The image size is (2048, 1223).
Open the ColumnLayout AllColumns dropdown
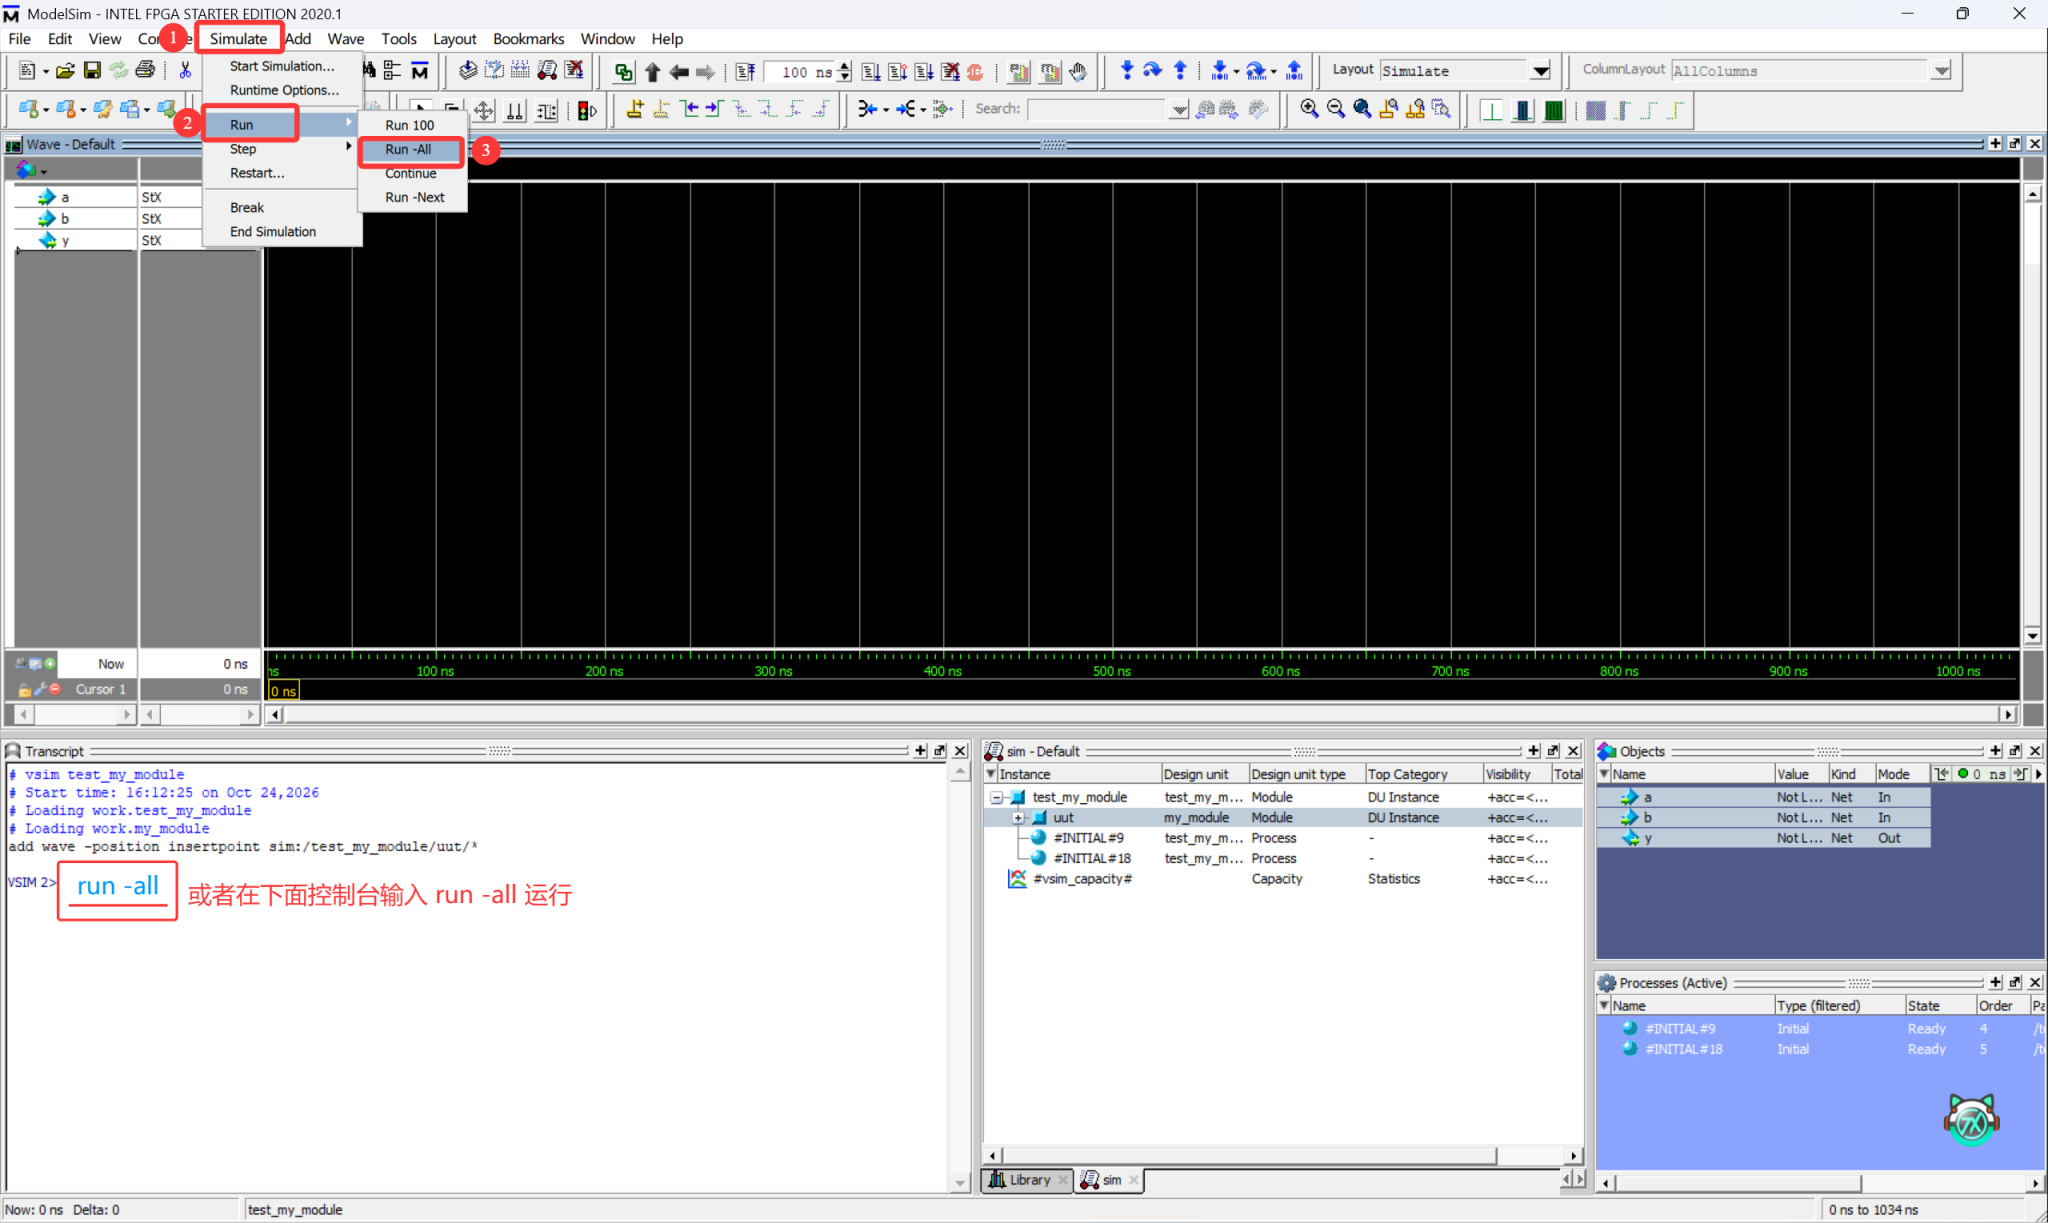tap(1941, 71)
